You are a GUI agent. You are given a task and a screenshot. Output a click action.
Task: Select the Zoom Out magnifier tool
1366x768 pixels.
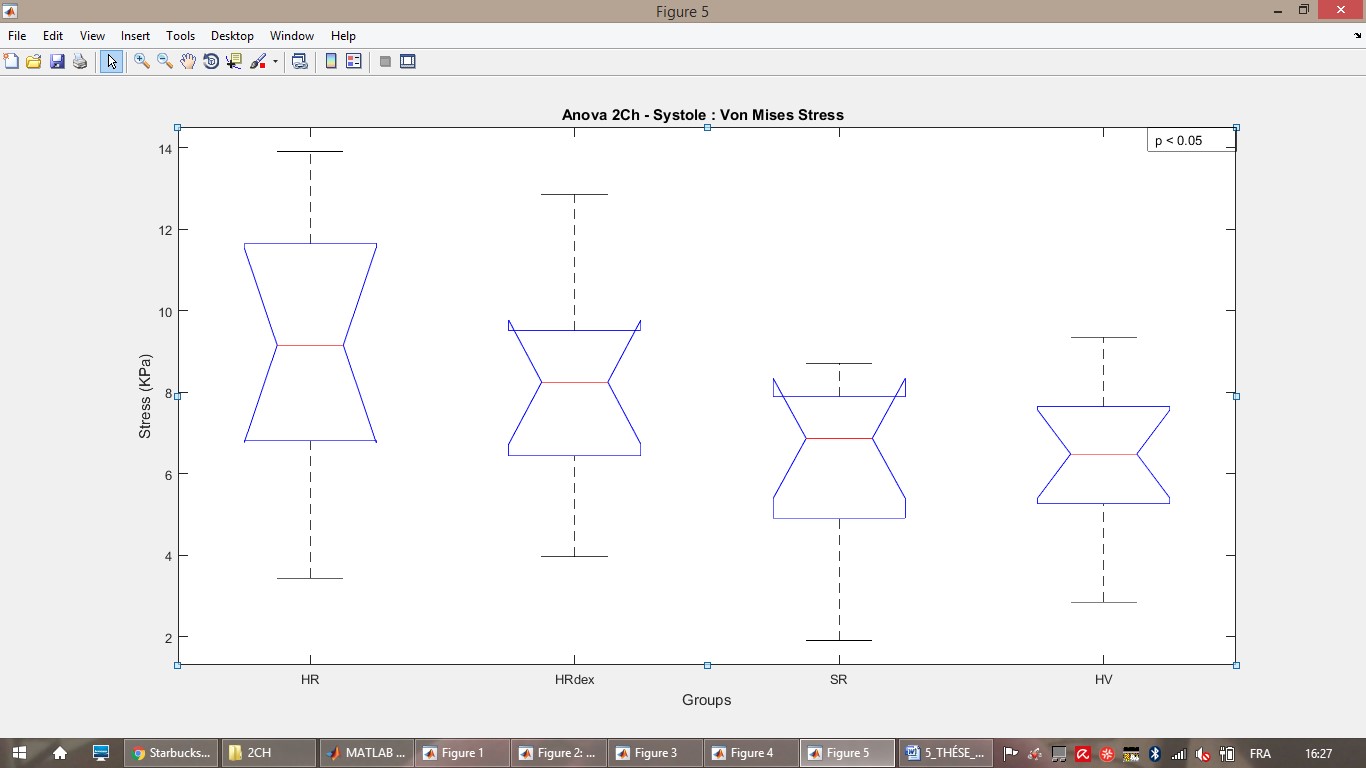(x=165, y=62)
